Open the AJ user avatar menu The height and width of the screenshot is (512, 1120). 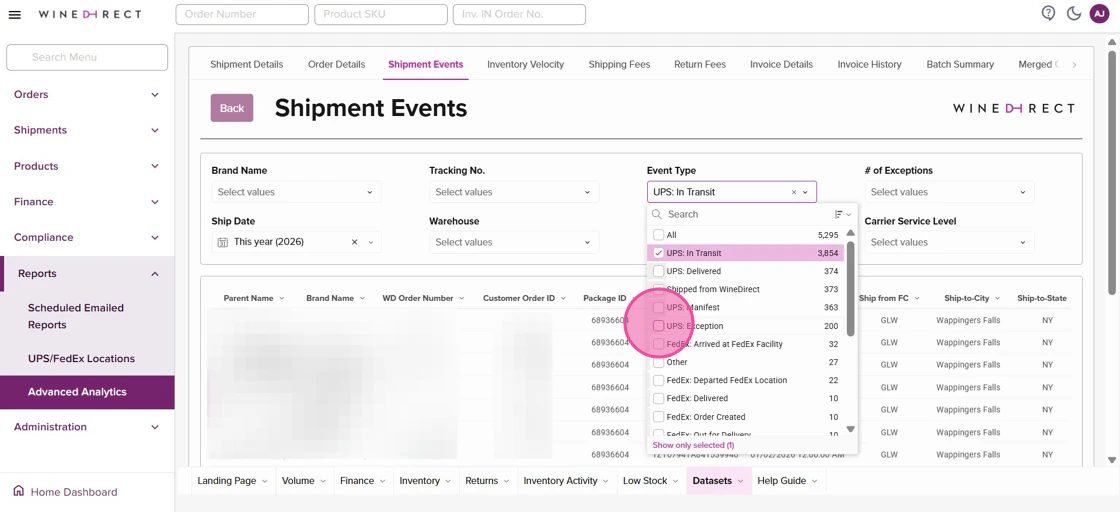(x=1099, y=14)
